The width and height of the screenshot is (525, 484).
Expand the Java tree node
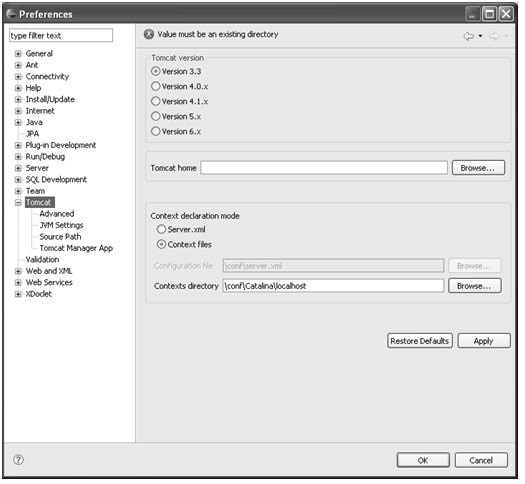[x=18, y=122]
